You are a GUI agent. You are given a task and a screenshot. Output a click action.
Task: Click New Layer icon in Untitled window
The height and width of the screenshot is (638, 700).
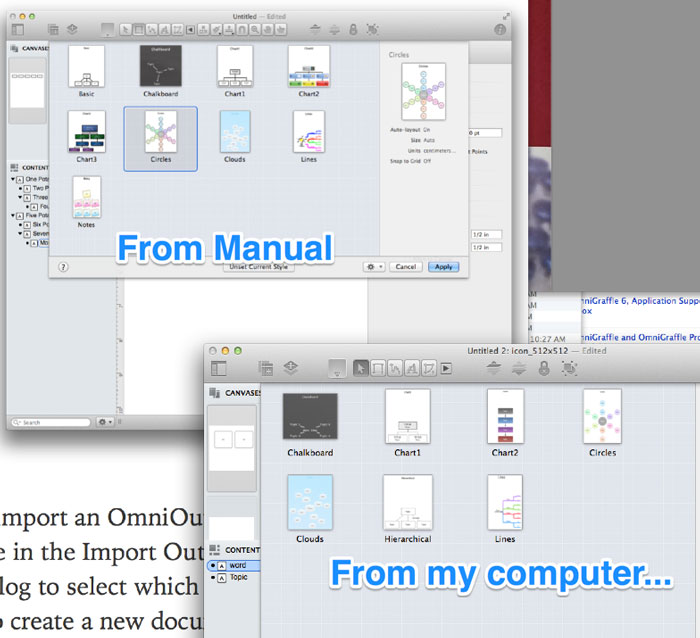coord(72,29)
